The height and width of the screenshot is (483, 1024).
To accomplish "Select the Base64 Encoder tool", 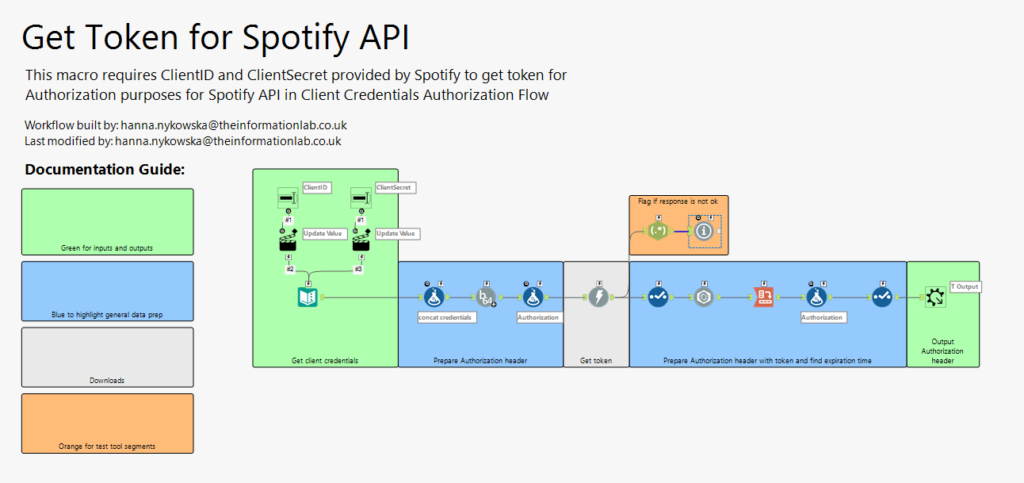I will [485, 298].
